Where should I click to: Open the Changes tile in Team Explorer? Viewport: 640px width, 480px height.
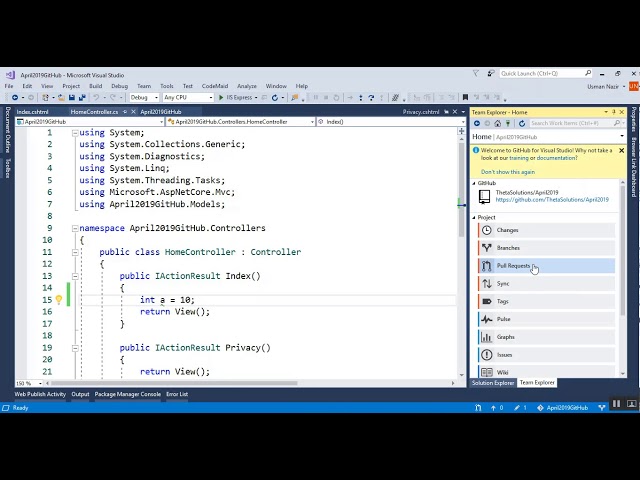tap(547, 230)
